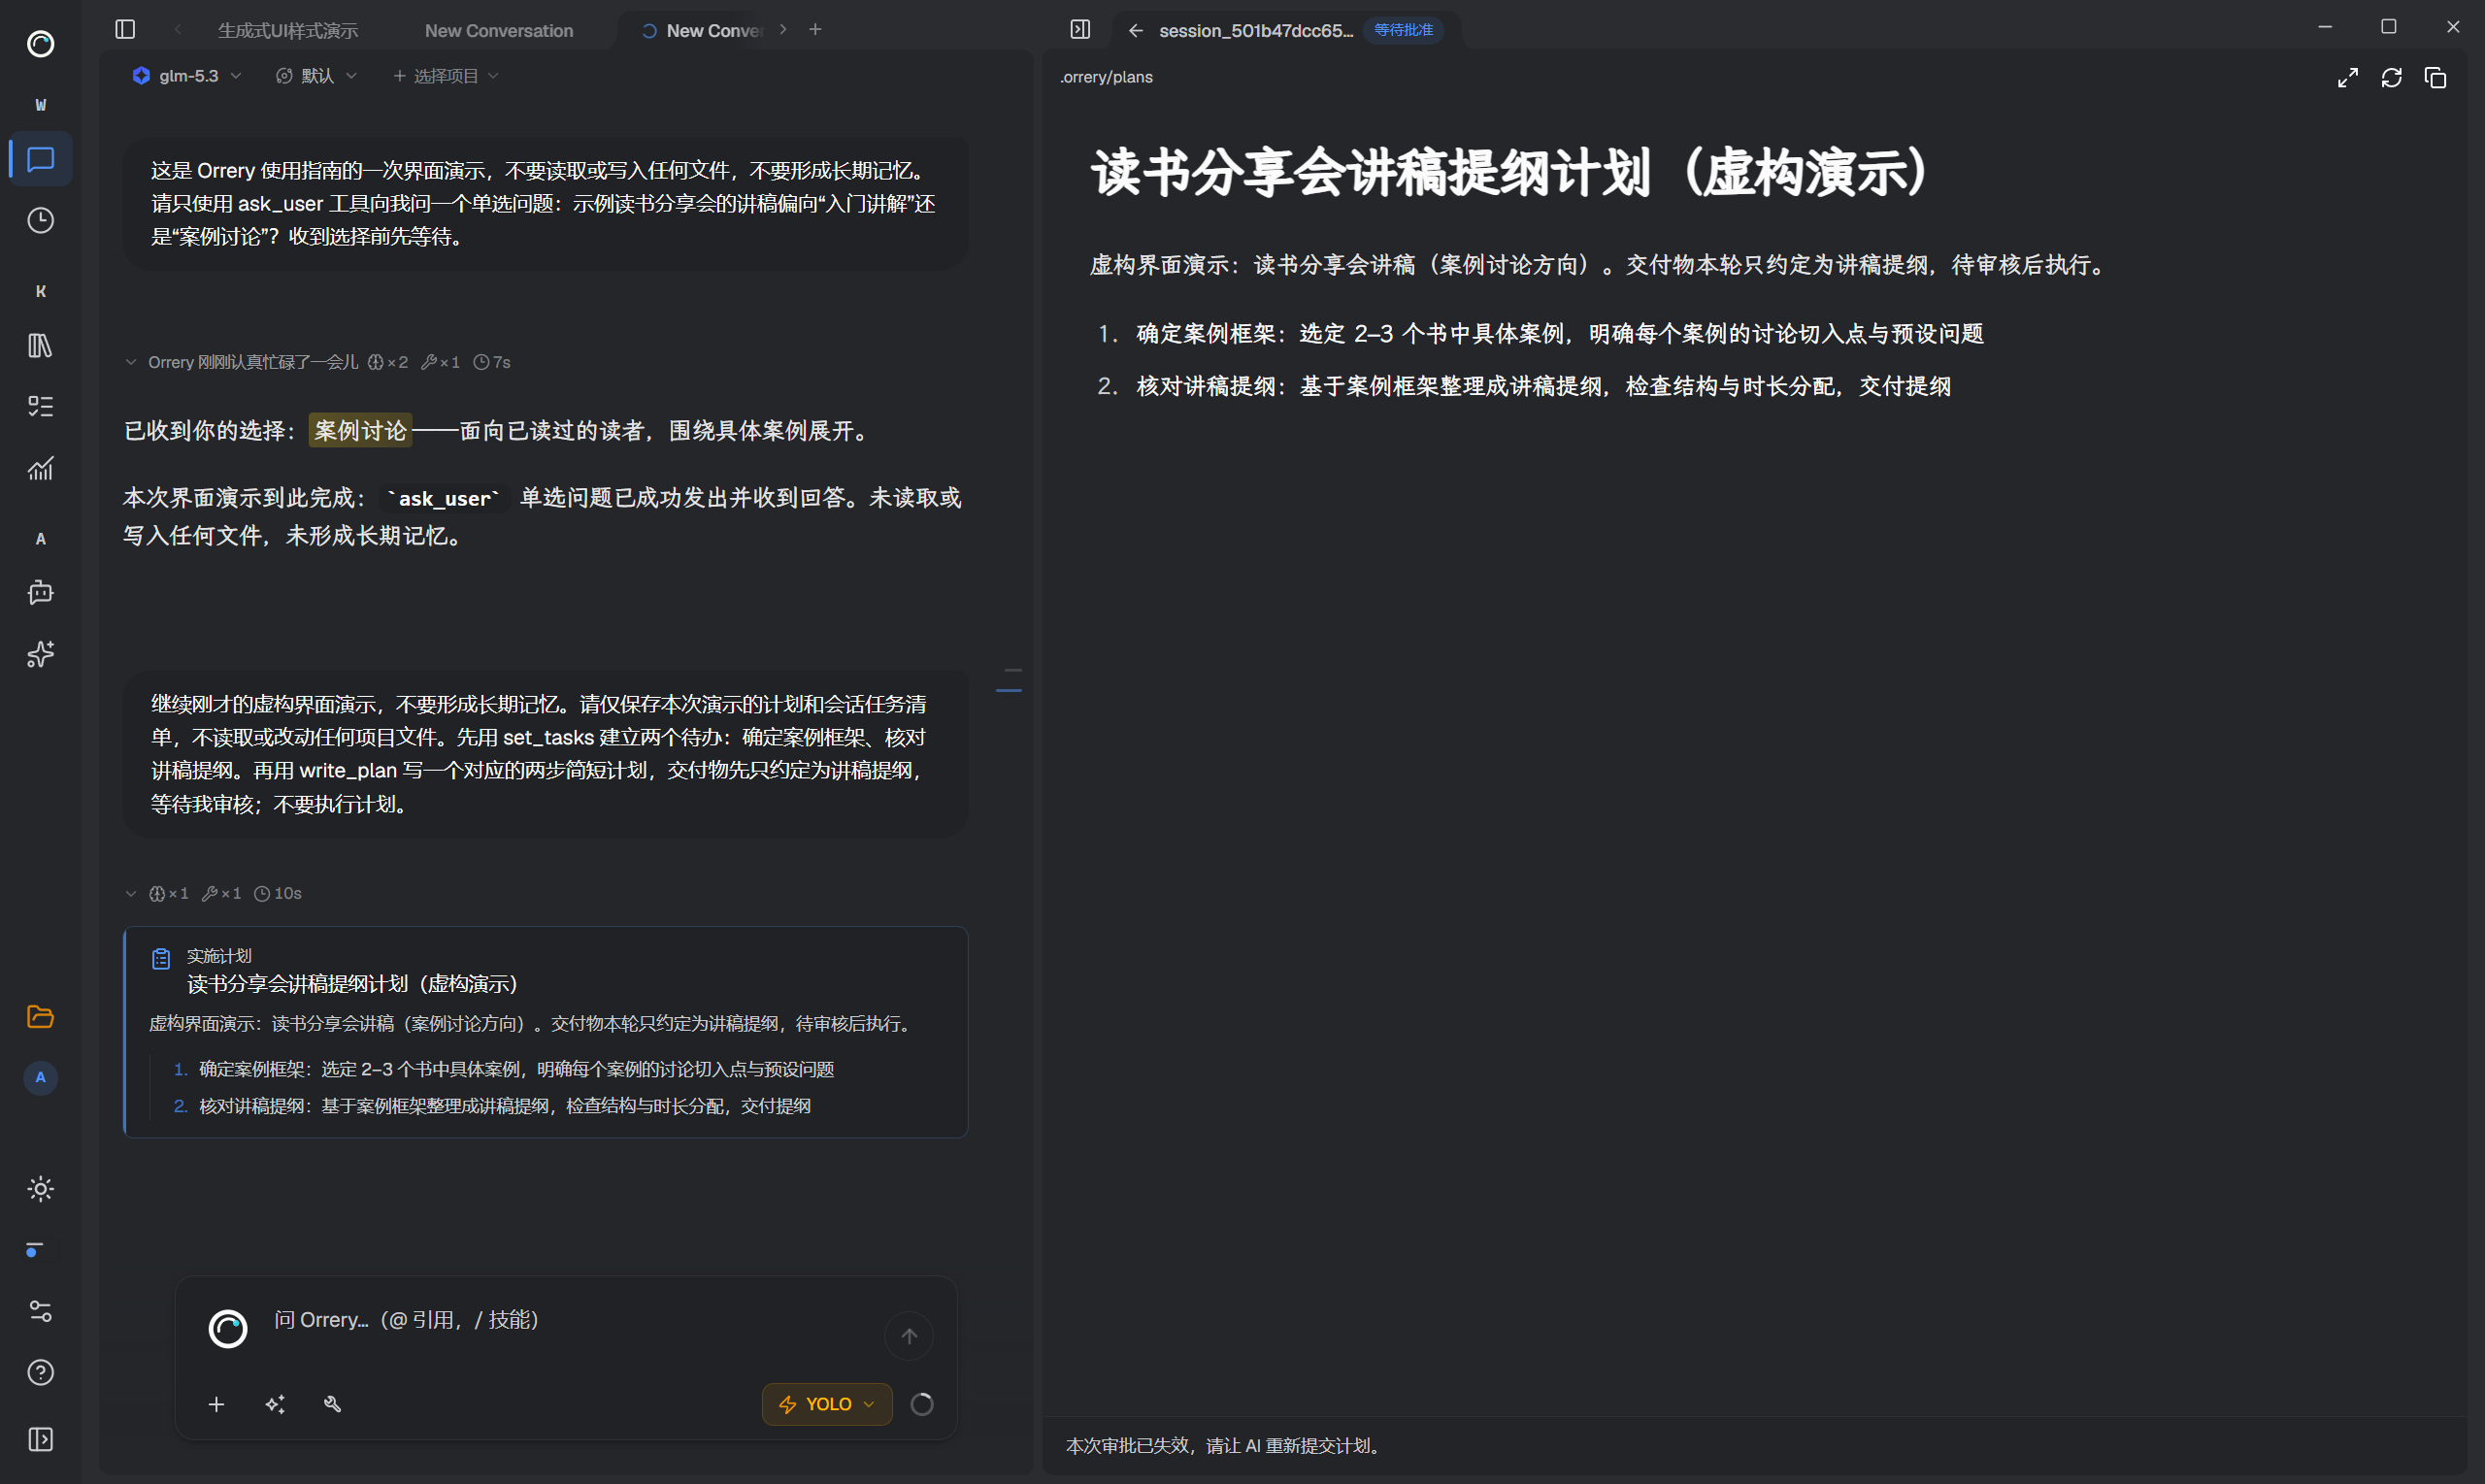Open the task checklist sidebar icon
Image resolution: width=2485 pixels, height=1484 pixels.
coord(40,406)
